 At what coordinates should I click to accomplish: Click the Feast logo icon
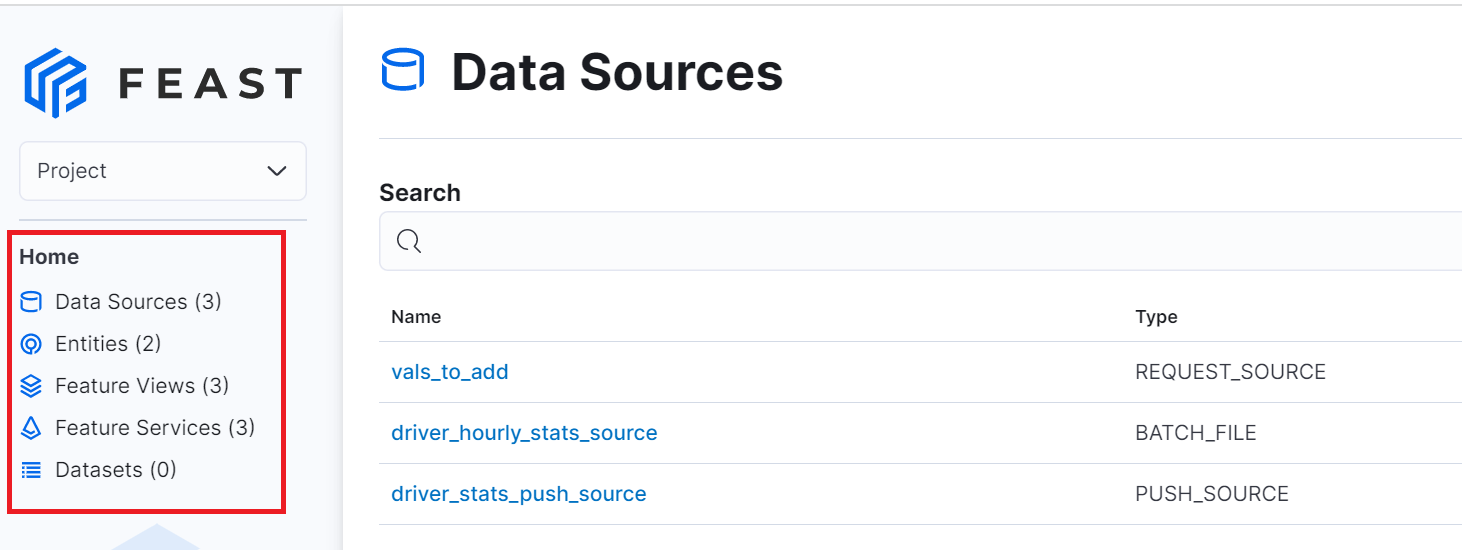click(56, 83)
